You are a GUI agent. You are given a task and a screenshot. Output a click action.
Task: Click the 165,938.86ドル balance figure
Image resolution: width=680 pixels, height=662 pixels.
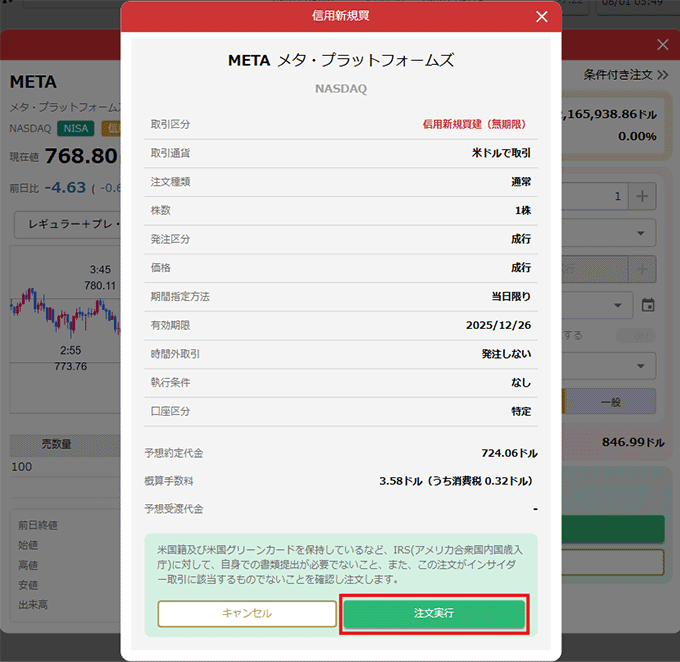tap(611, 114)
